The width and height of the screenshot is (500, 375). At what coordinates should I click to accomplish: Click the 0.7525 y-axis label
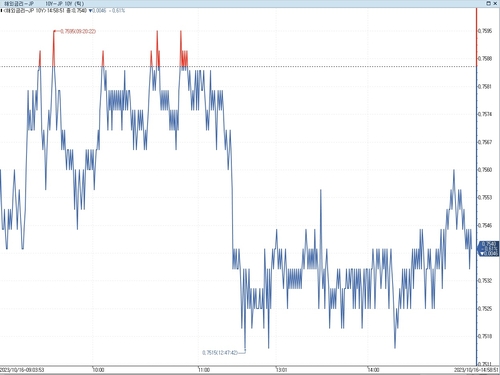coord(485,309)
